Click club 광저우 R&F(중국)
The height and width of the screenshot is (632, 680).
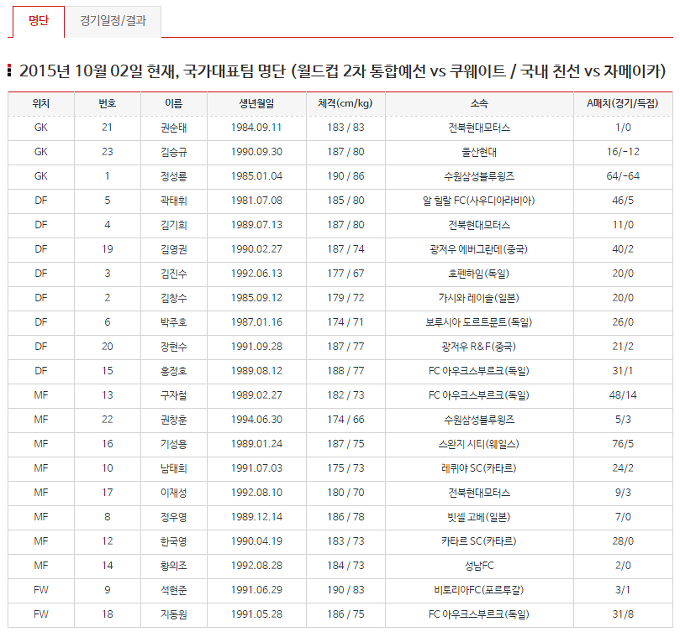(x=479, y=347)
